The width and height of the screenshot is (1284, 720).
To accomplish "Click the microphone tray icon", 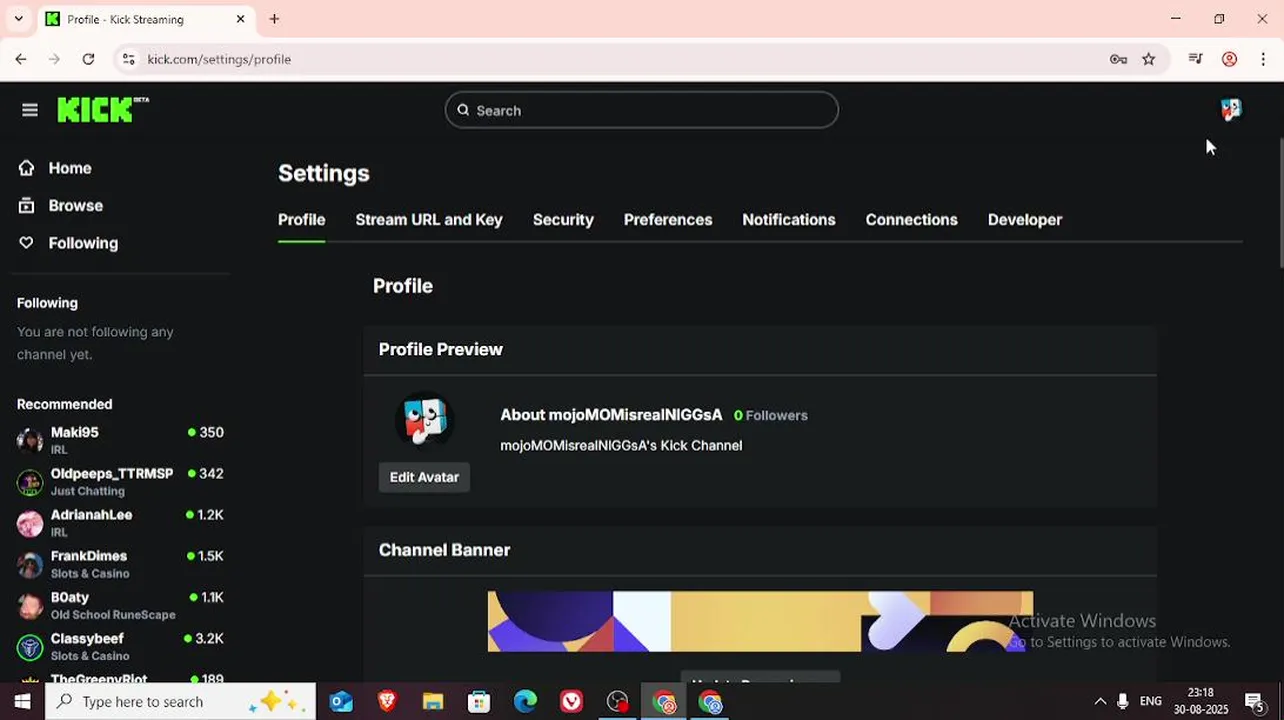I will tap(1123, 702).
